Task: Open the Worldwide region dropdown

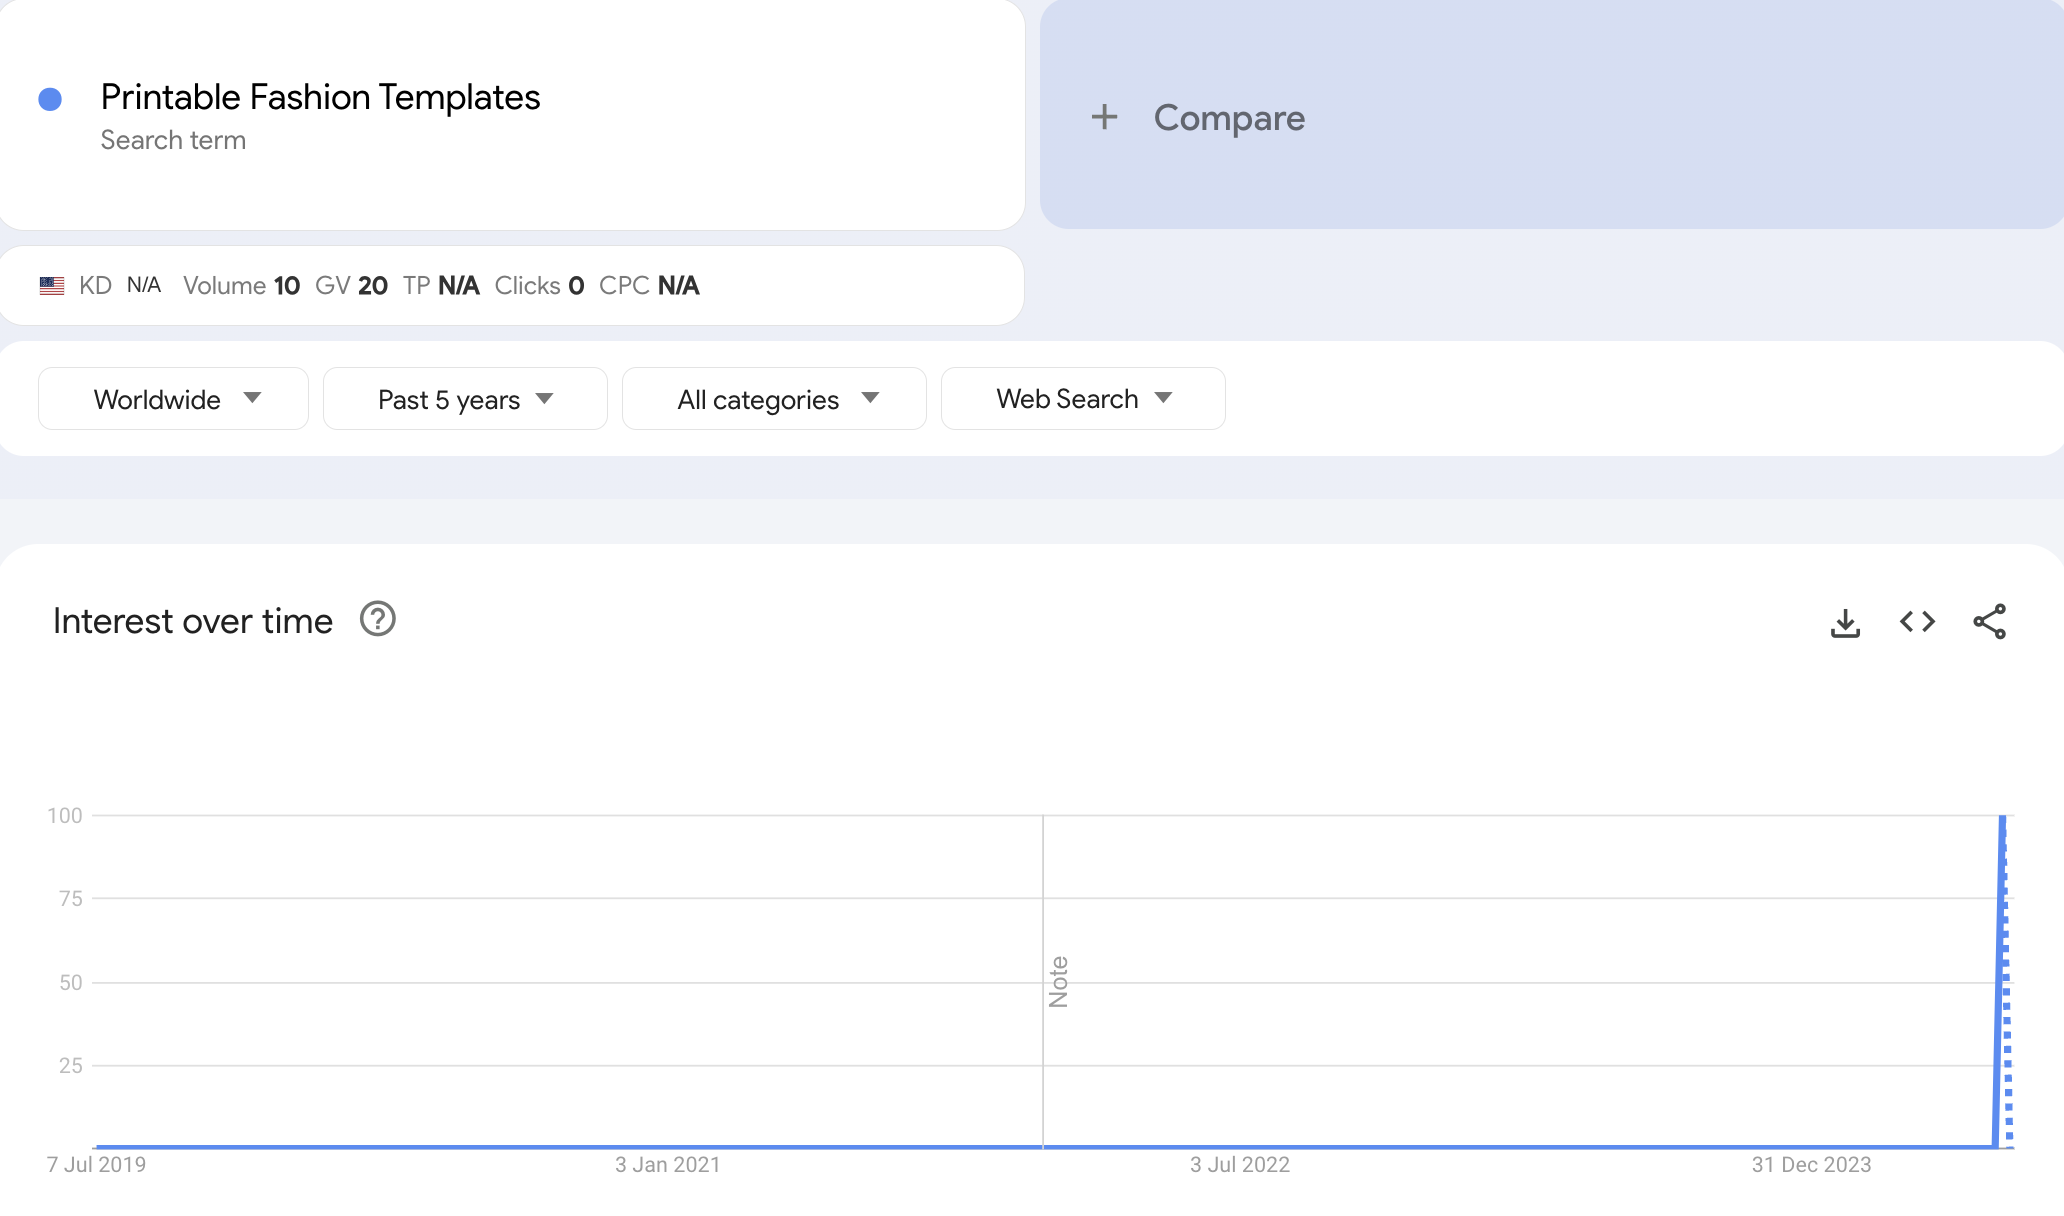Action: pyautogui.click(x=173, y=399)
